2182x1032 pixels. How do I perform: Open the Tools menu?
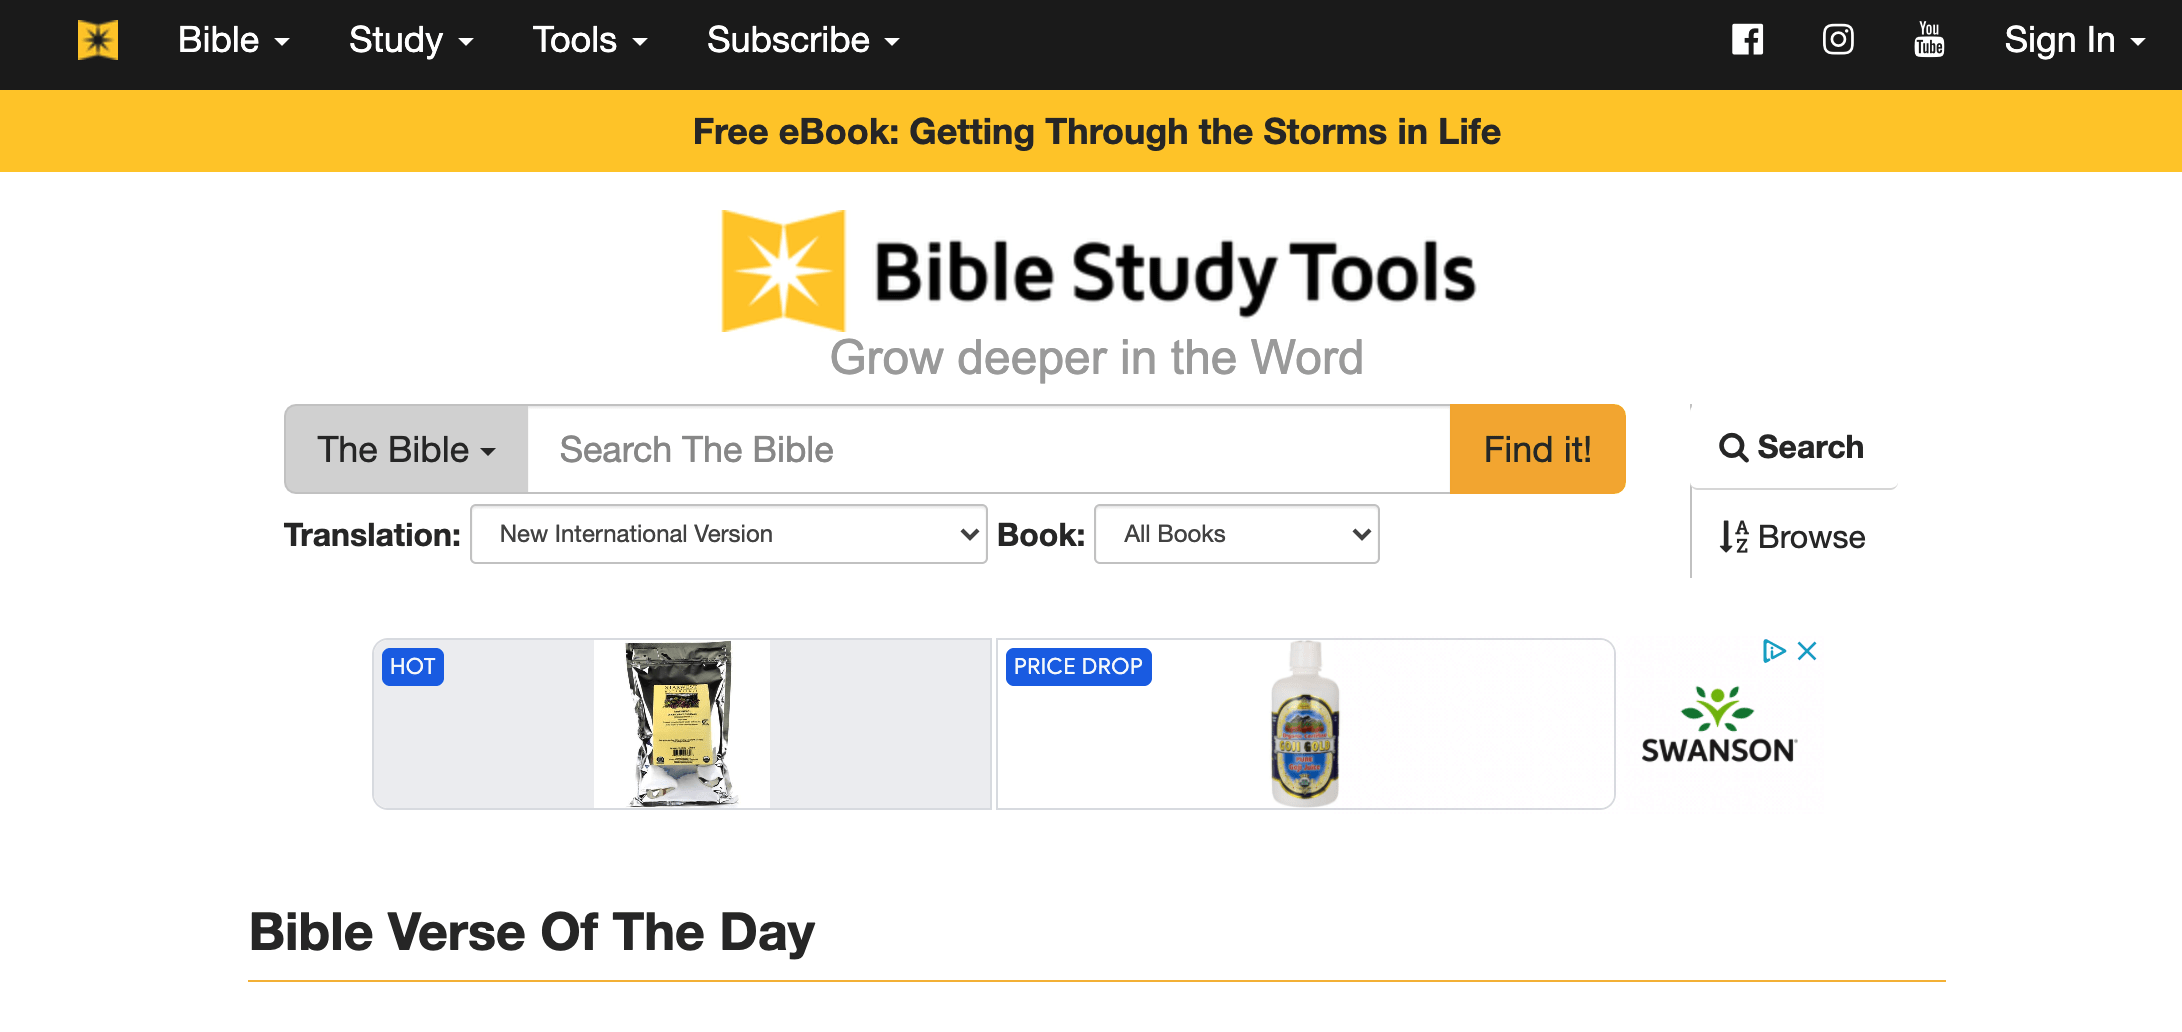coord(589,40)
